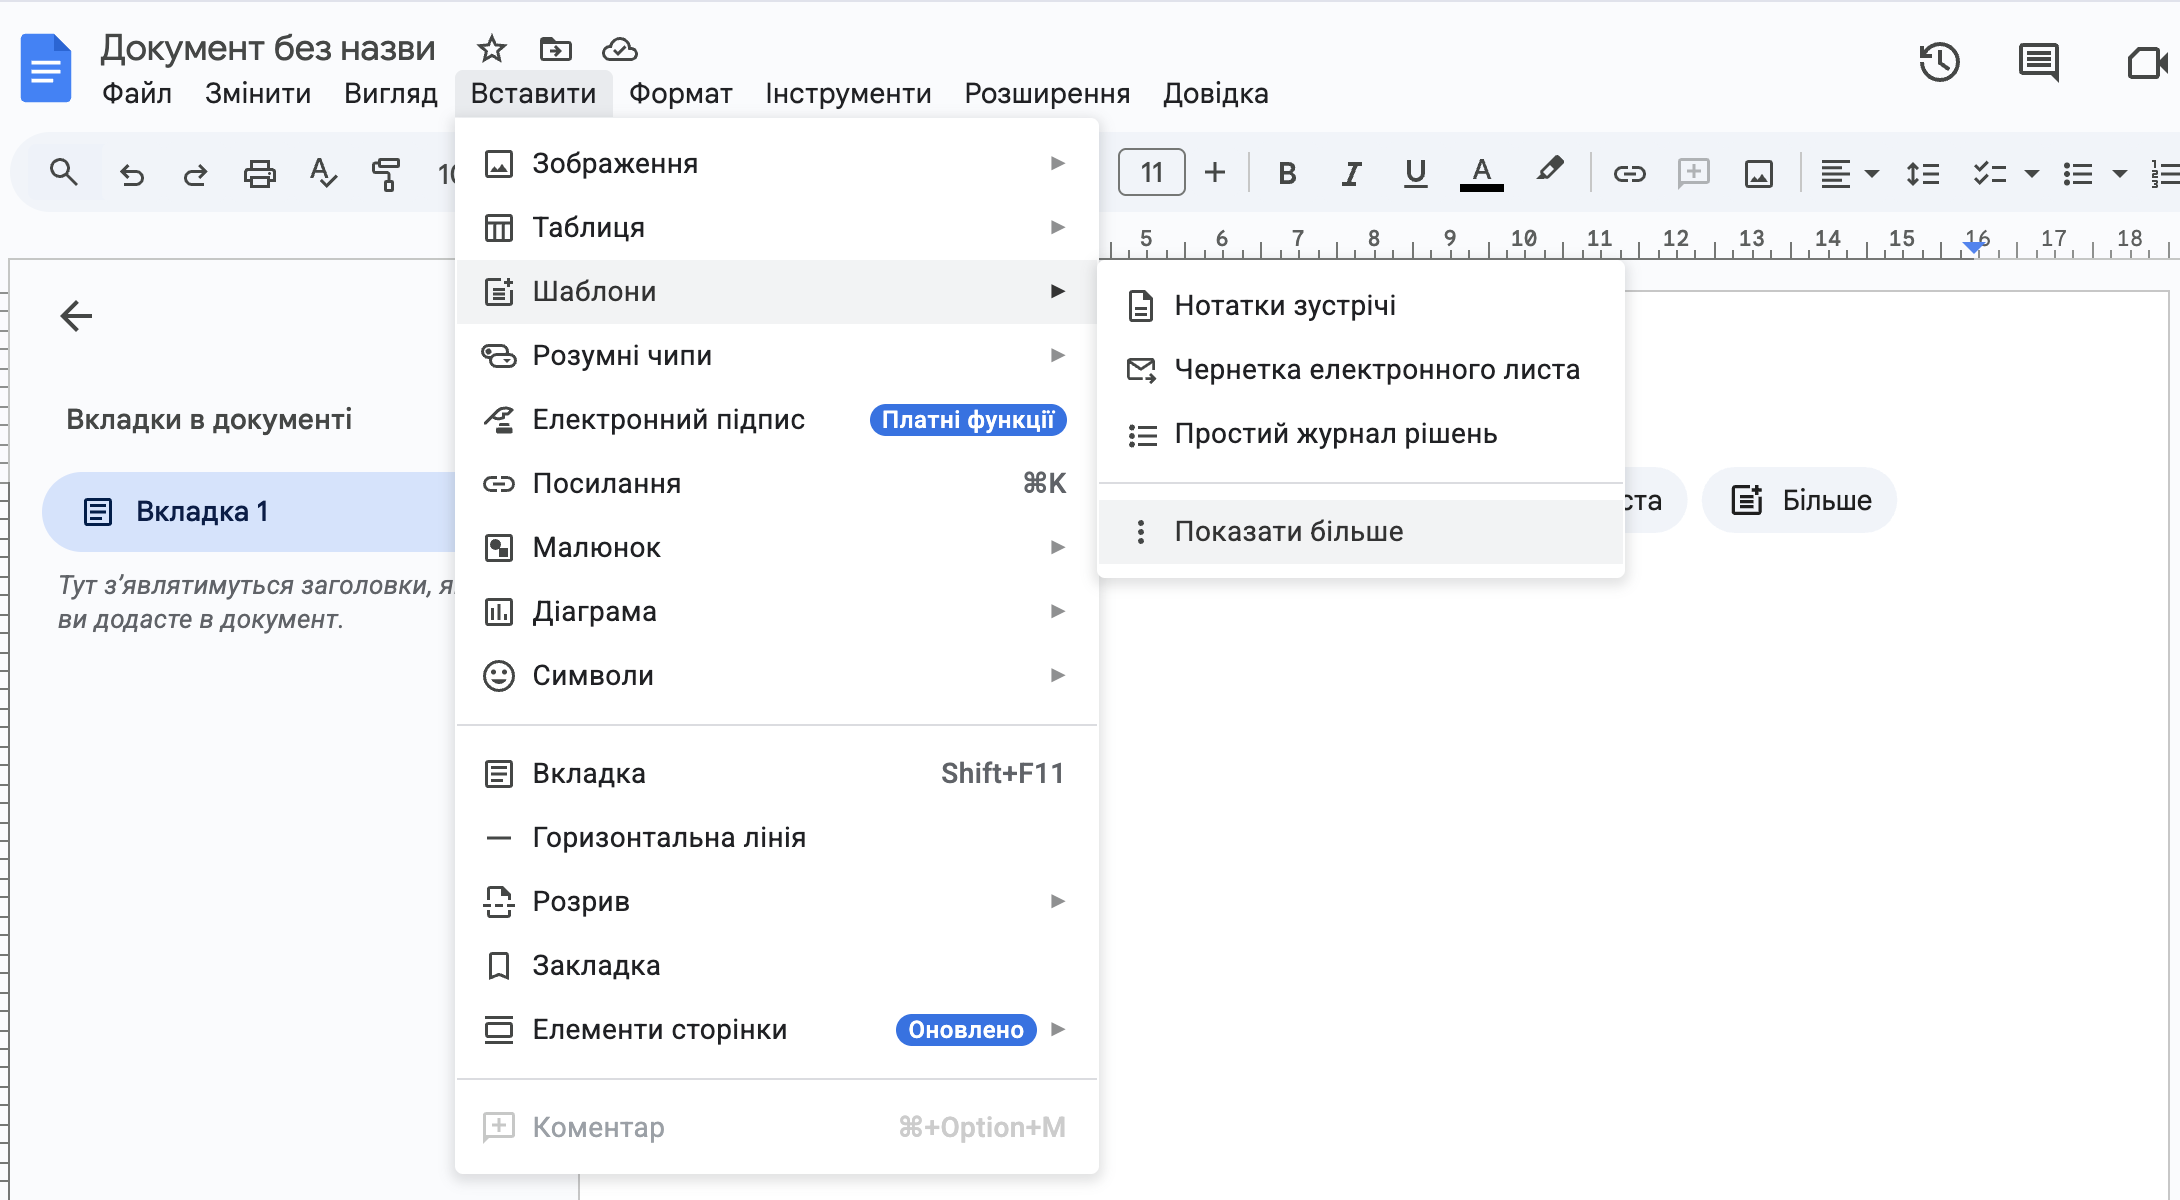Click the text color button

pos(1481,174)
